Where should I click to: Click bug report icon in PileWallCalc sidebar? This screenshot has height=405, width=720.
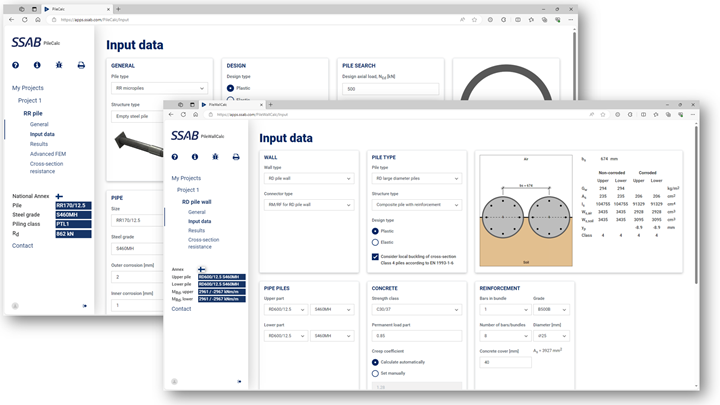215,157
